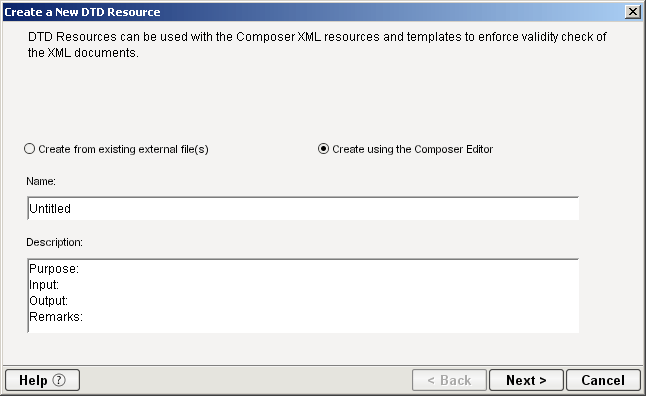Click the Output: line in the Description box
This screenshot has width=646, height=396.
[x=49, y=301]
